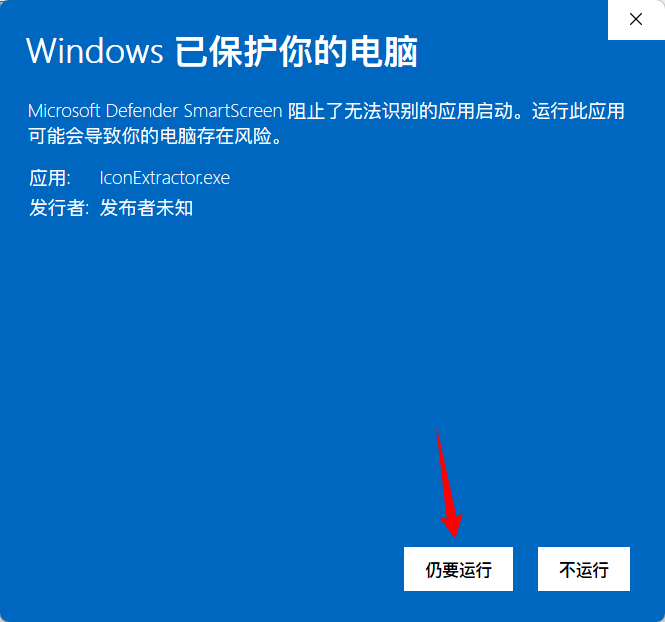Click the 发行者: label

click(x=59, y=208)
